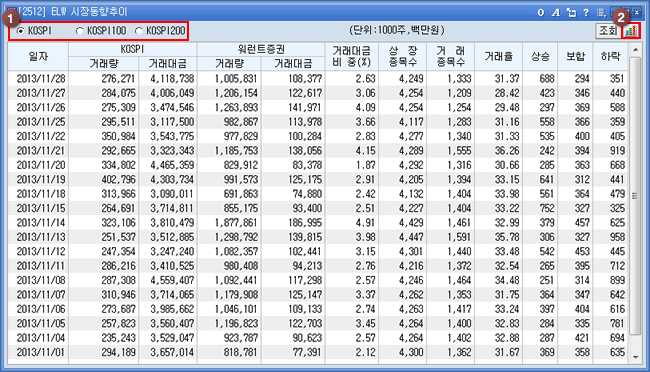Click the 거래대금 header under 워런트증권
Image resolution: width=650 pixels, height=372 pixels.
point(293,63)
